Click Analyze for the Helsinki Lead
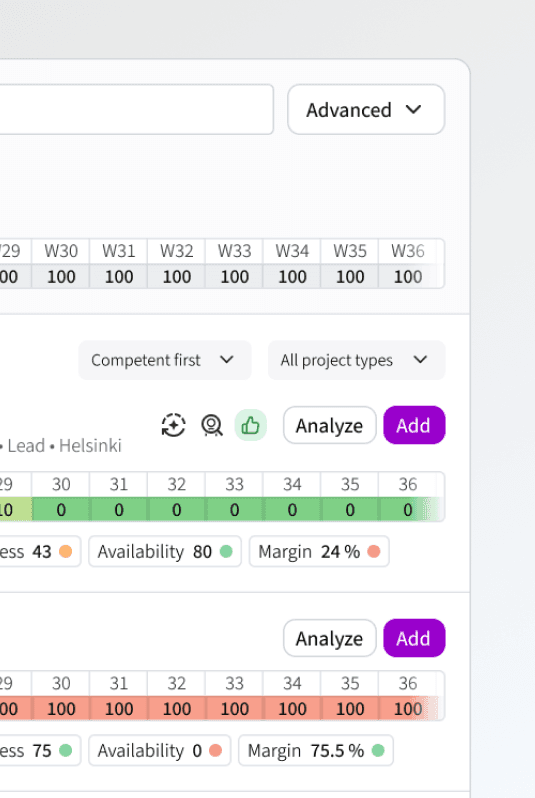 coord(329,425)
